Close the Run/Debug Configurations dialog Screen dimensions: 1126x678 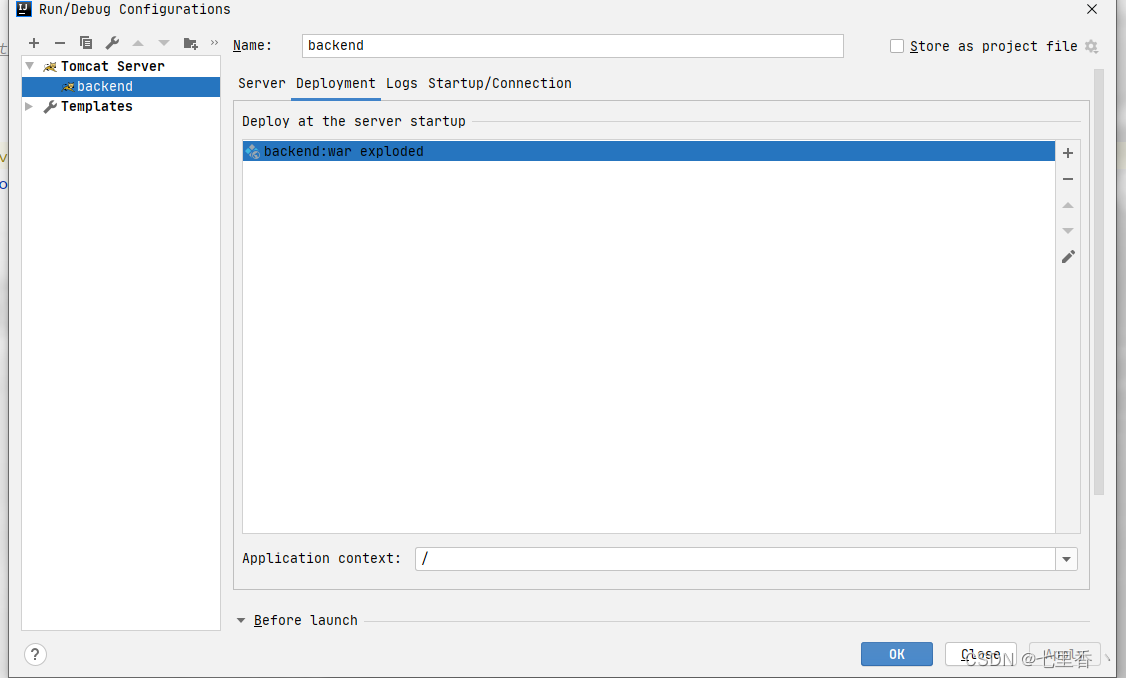[x=1092, y=9]
